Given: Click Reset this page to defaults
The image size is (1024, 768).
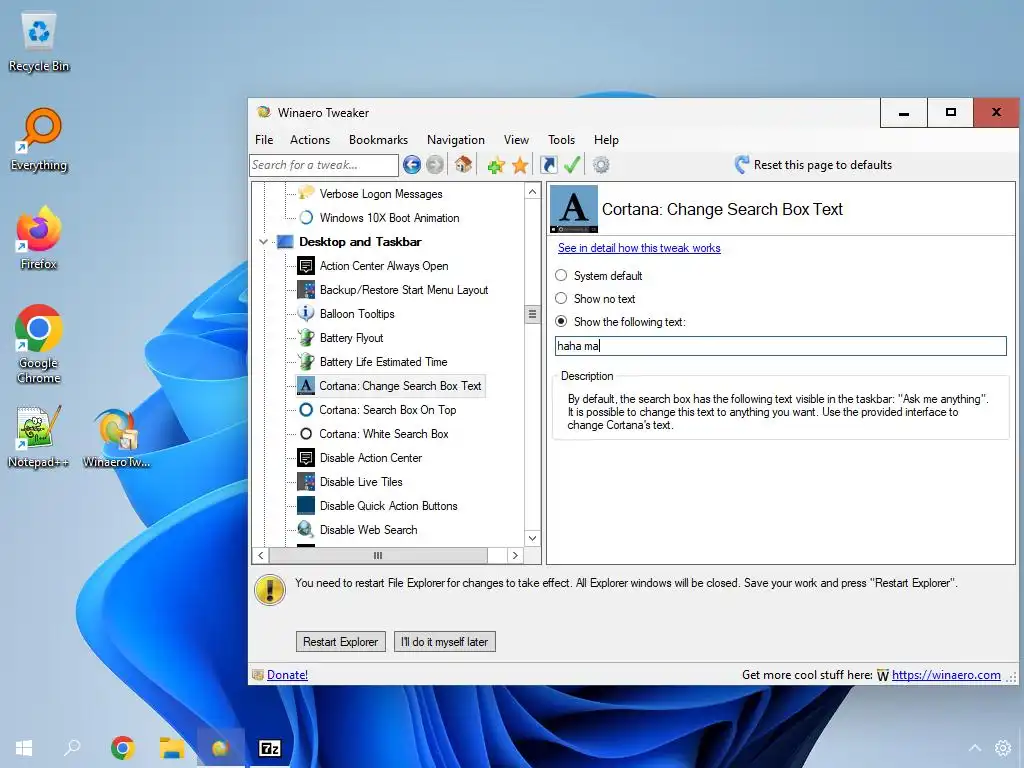Looking at the screenshot, I should point(813,165).
